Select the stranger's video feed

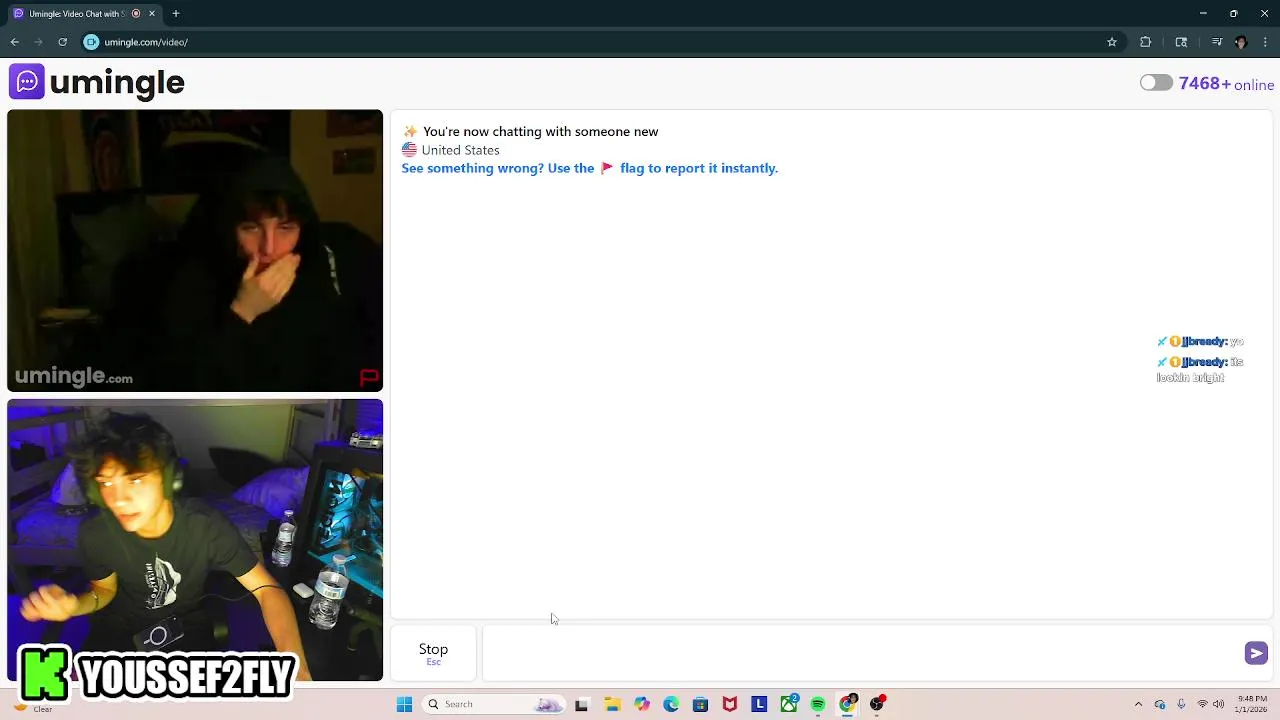[x=195, y=250]
